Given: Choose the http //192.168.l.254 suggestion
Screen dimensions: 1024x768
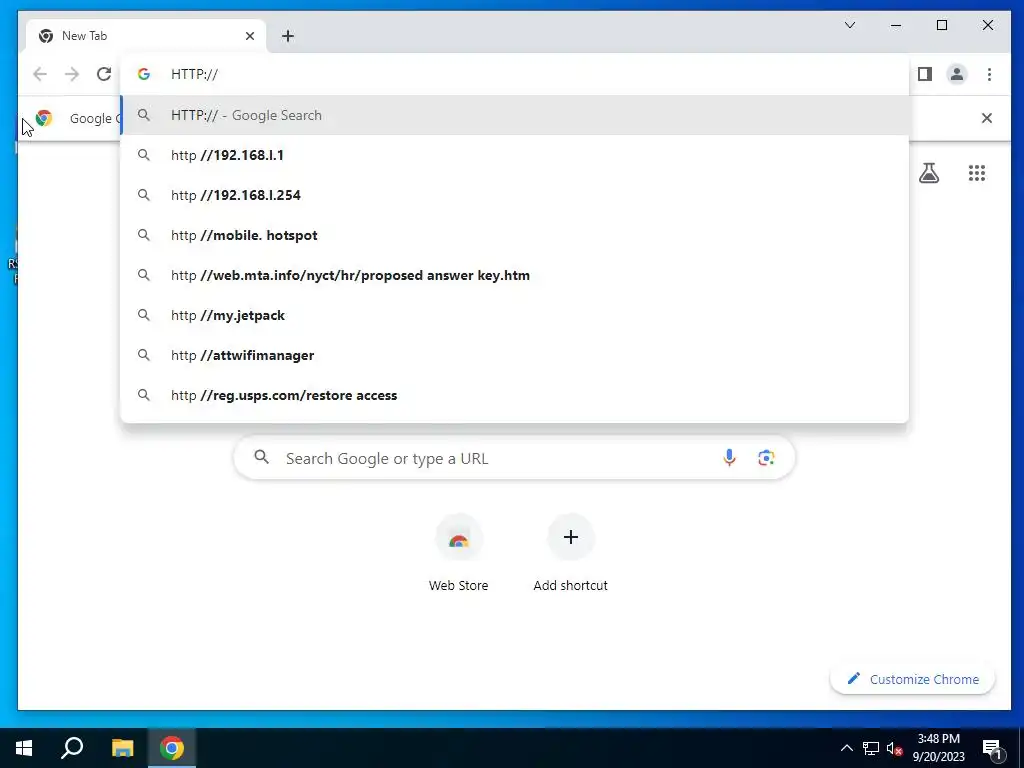Looking at the screenshot, I should click(x=515, y=195).
